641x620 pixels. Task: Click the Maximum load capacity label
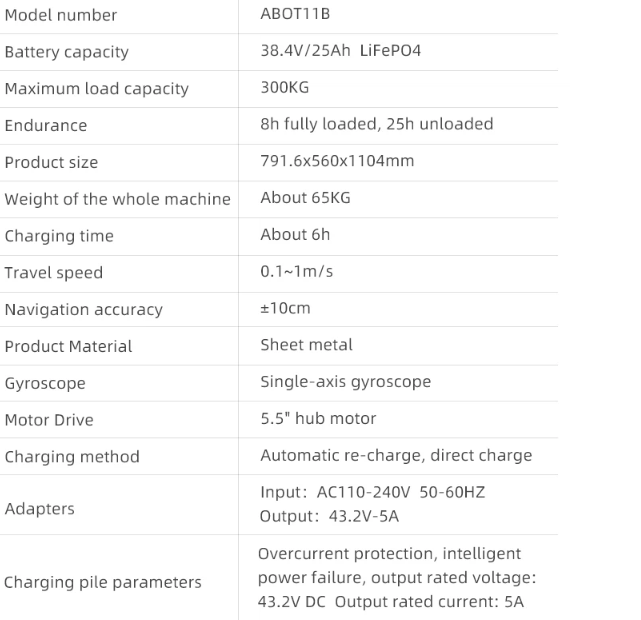96,89
